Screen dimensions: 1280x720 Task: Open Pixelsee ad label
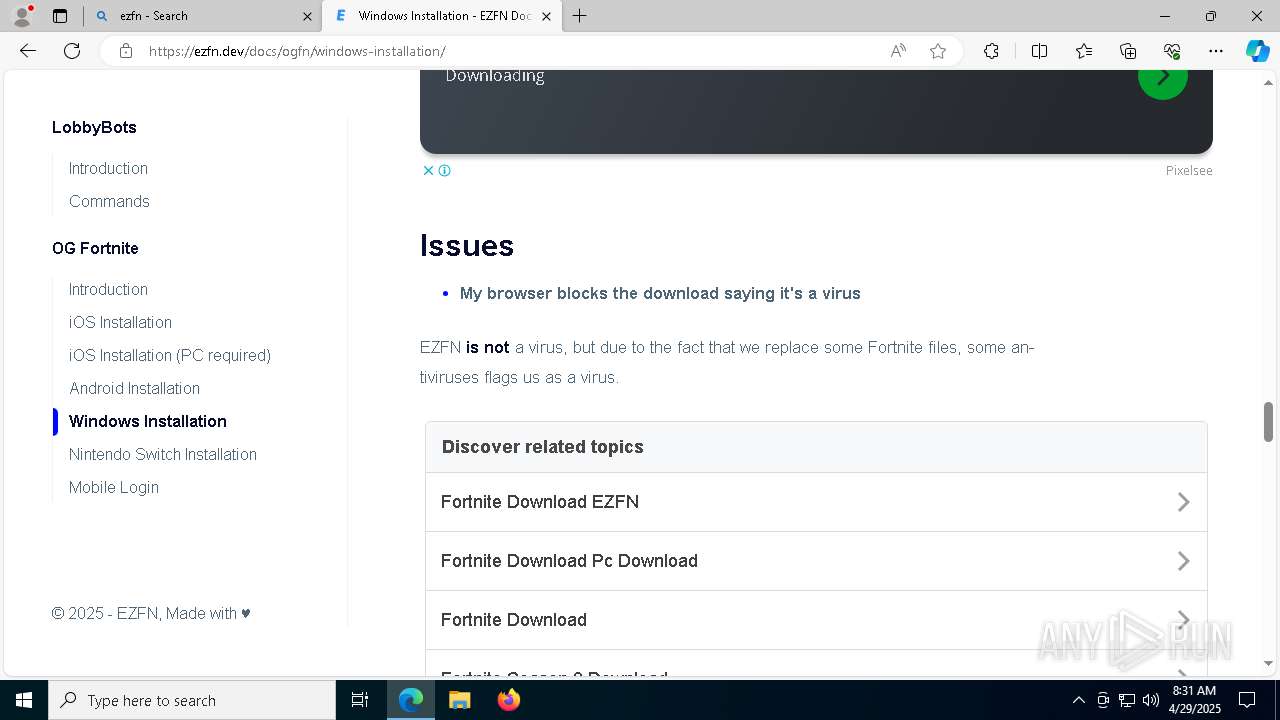click(x=1189, y=171)
